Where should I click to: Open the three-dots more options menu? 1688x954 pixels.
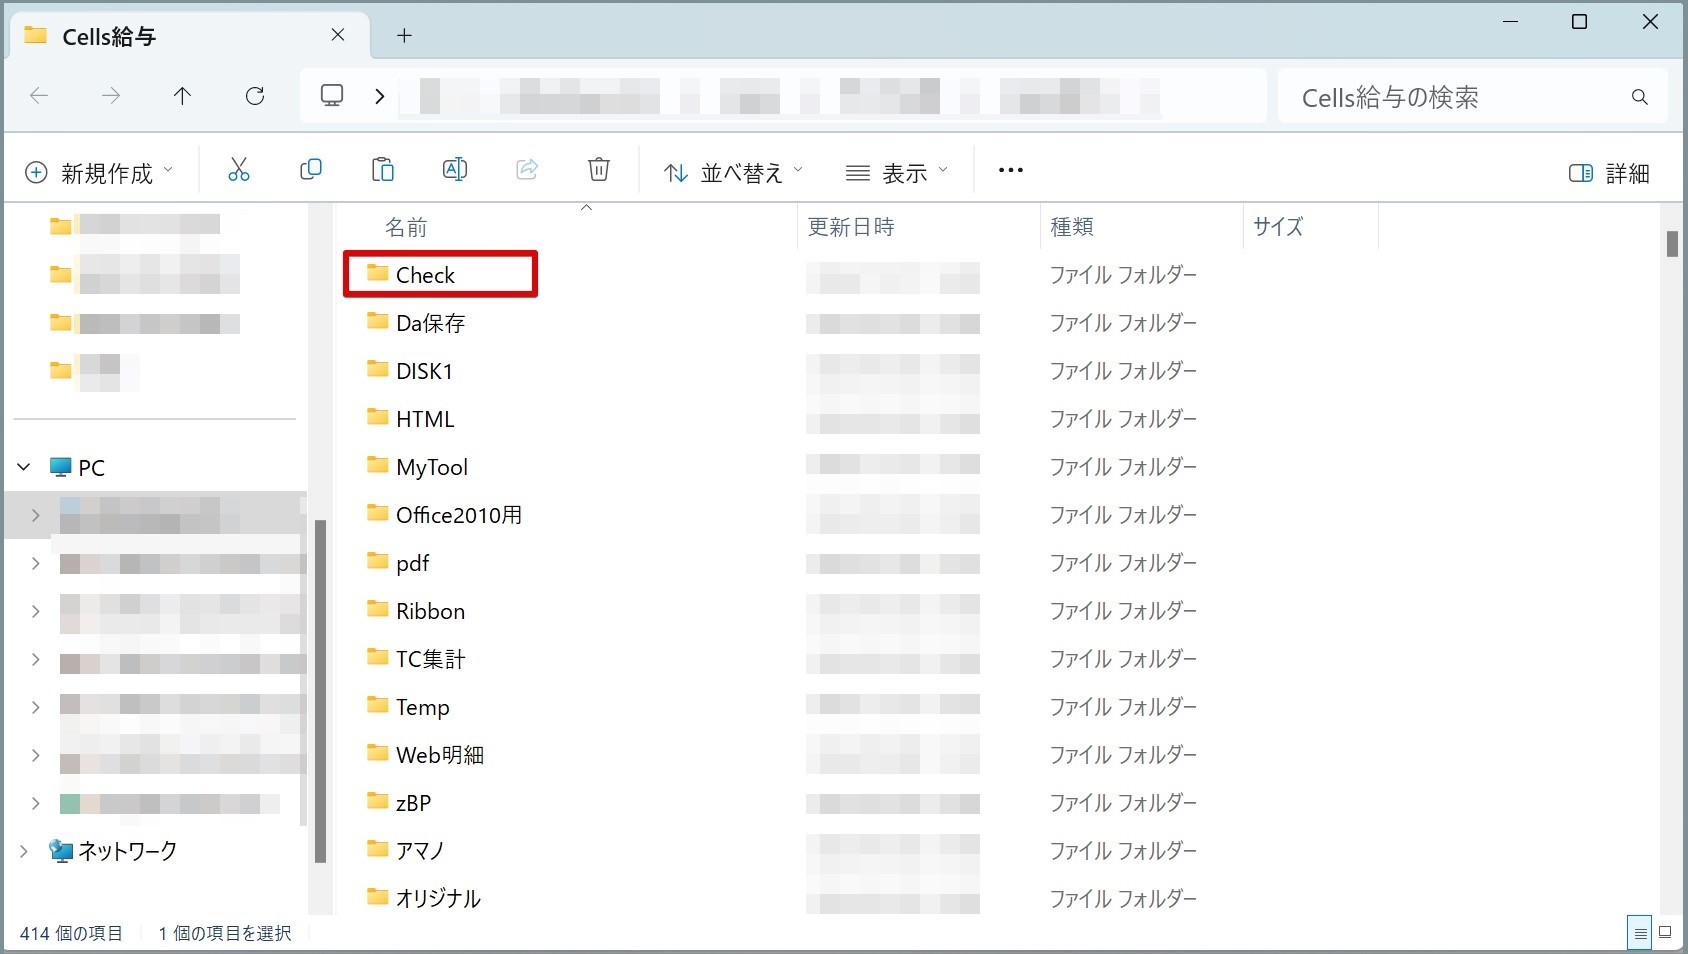point(1011,171)
